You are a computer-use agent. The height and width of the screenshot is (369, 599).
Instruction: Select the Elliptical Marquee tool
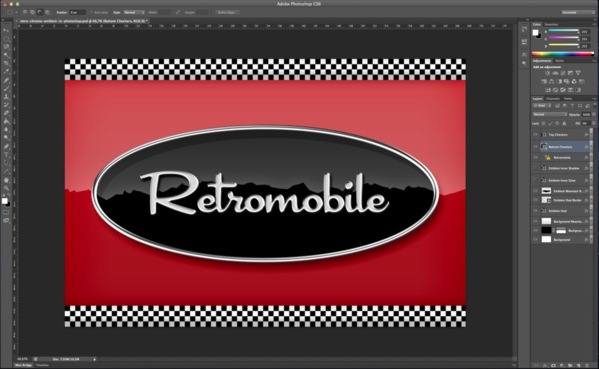click(x=6, y=39)
